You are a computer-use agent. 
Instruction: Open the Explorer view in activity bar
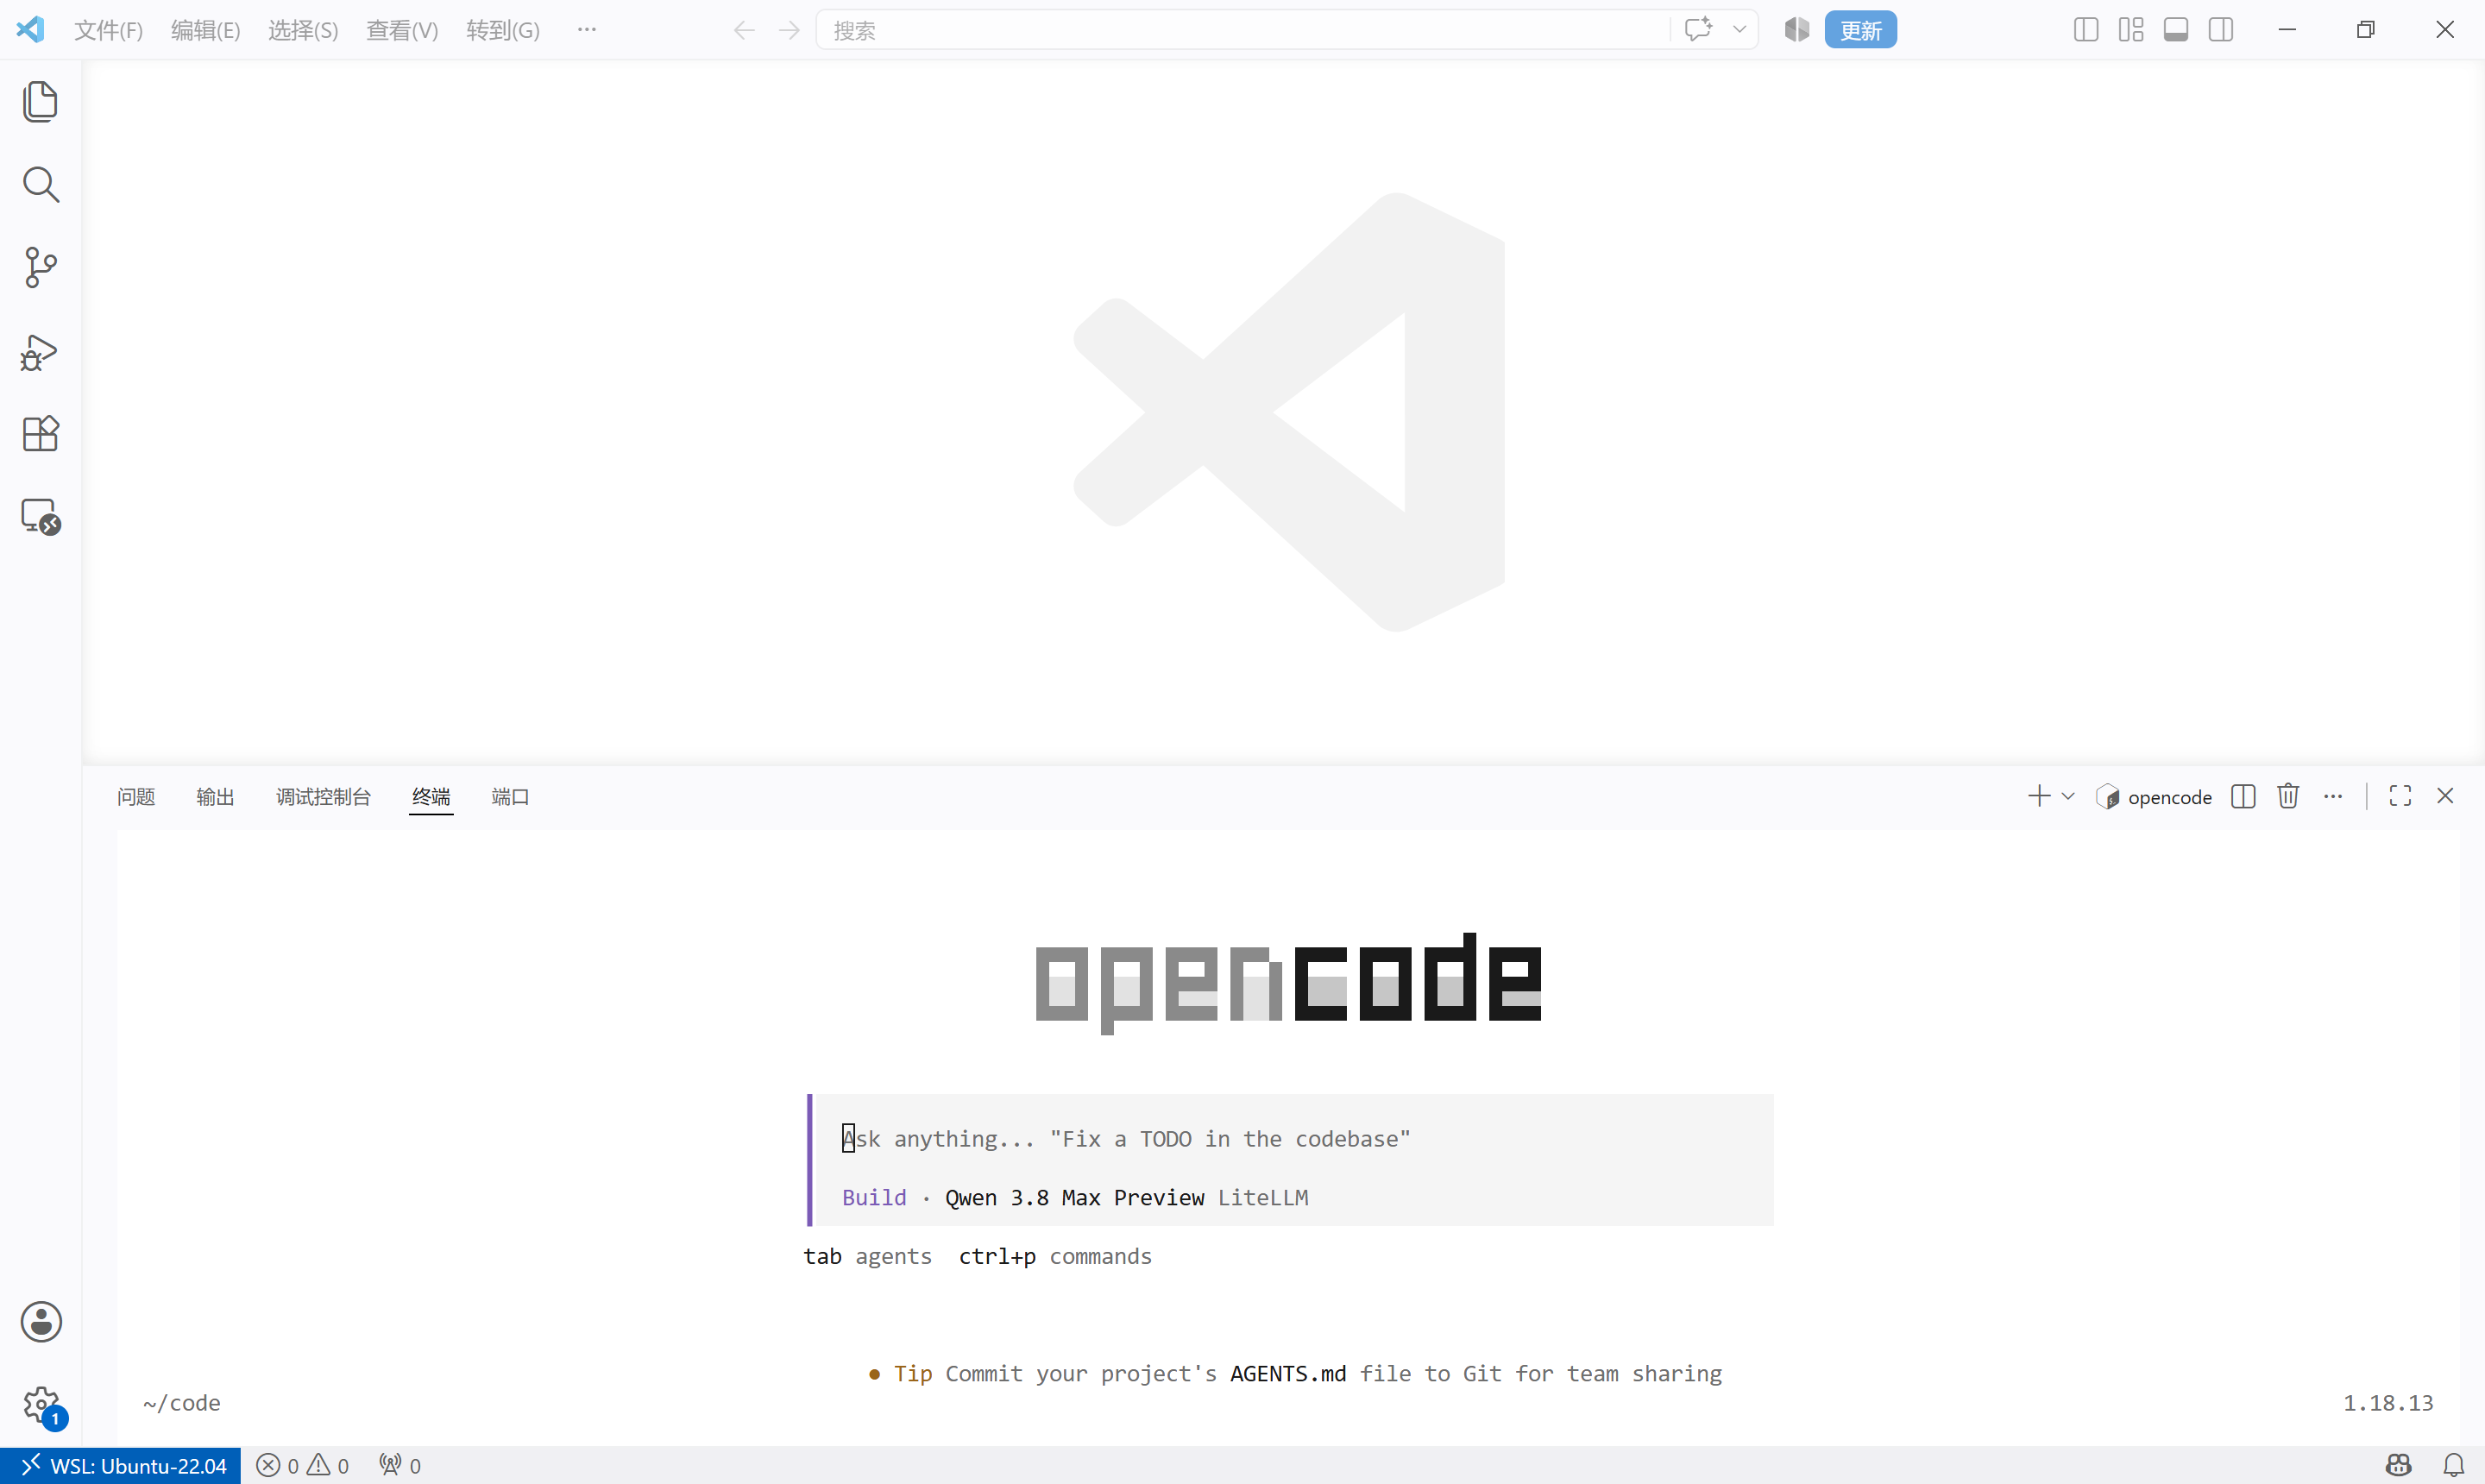(x=40, y=101)
